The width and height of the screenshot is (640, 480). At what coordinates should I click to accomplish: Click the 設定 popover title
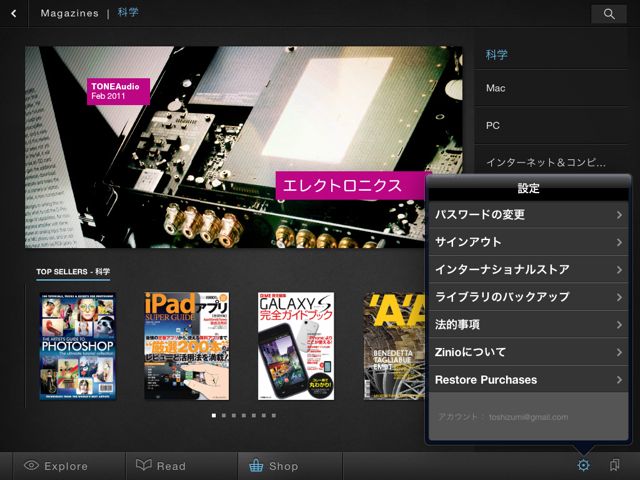529,188
